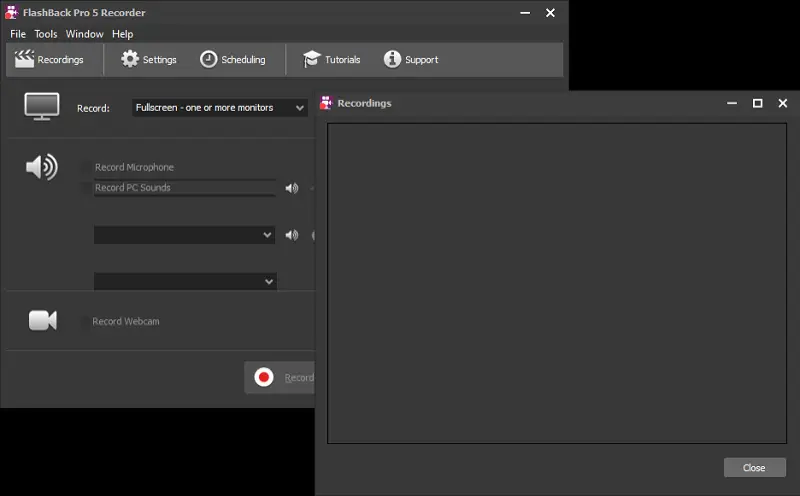Open Settings via the gear icon
Image resolution: width=800 pixels, height=496 pixels.
pyautogui.click(x=130, y=59)
